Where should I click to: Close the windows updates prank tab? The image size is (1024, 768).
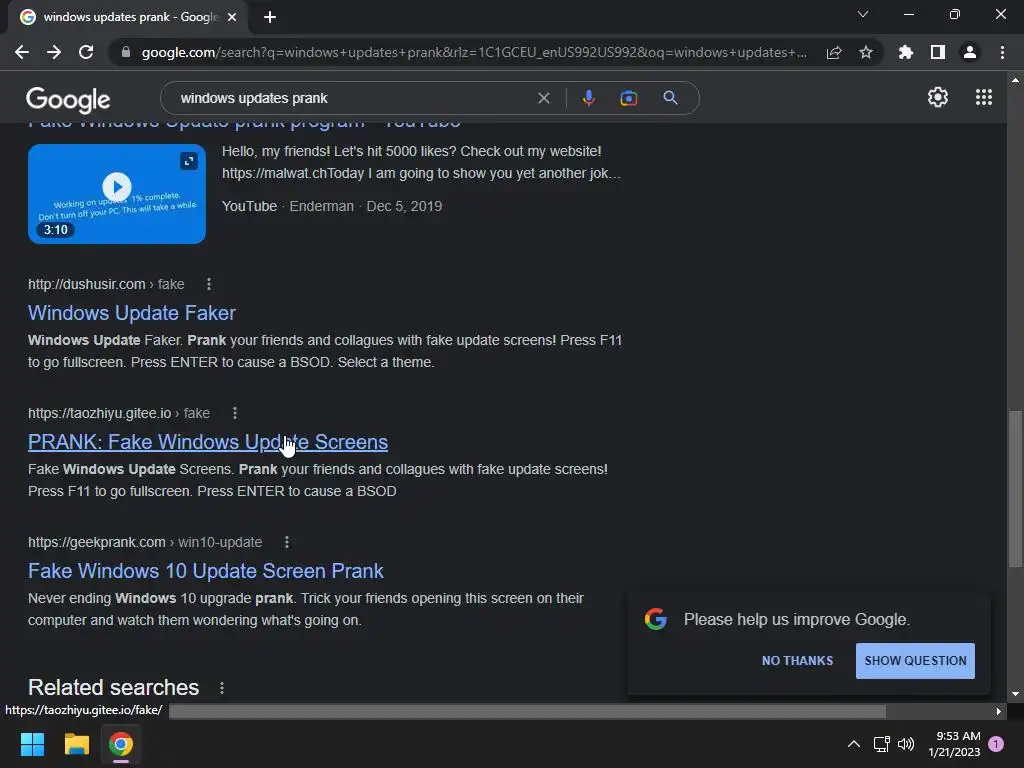232,17
